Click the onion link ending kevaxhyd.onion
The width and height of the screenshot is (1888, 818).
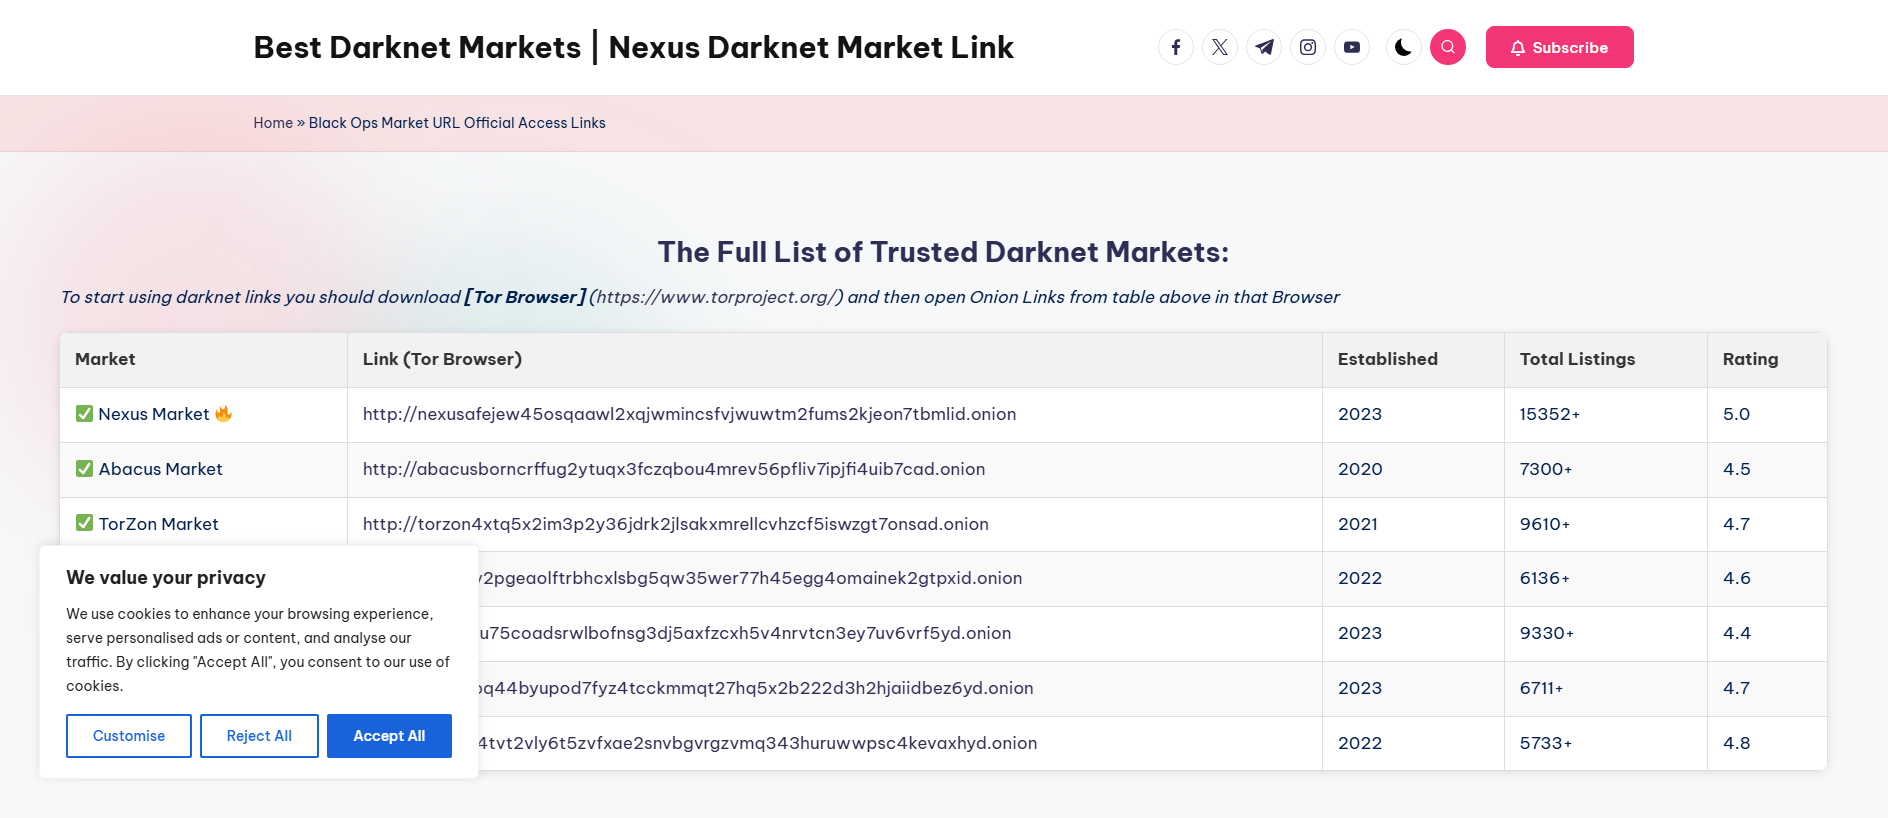click(x=758, y=743)
